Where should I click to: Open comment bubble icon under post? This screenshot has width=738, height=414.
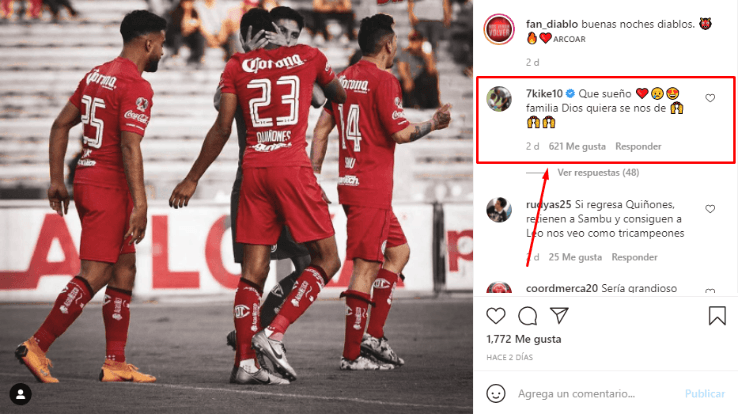click(x=528, y=316)
